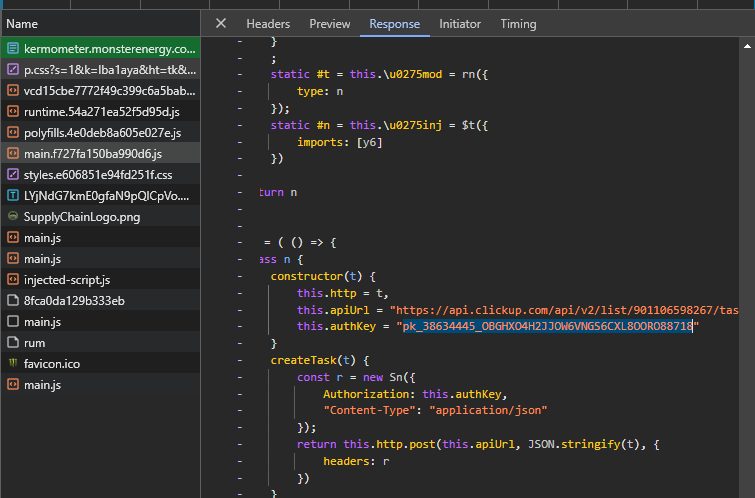This screenshot has height=498, width=755.
Task: Click the 'static #t' code line
Action: tap(379, 74)
